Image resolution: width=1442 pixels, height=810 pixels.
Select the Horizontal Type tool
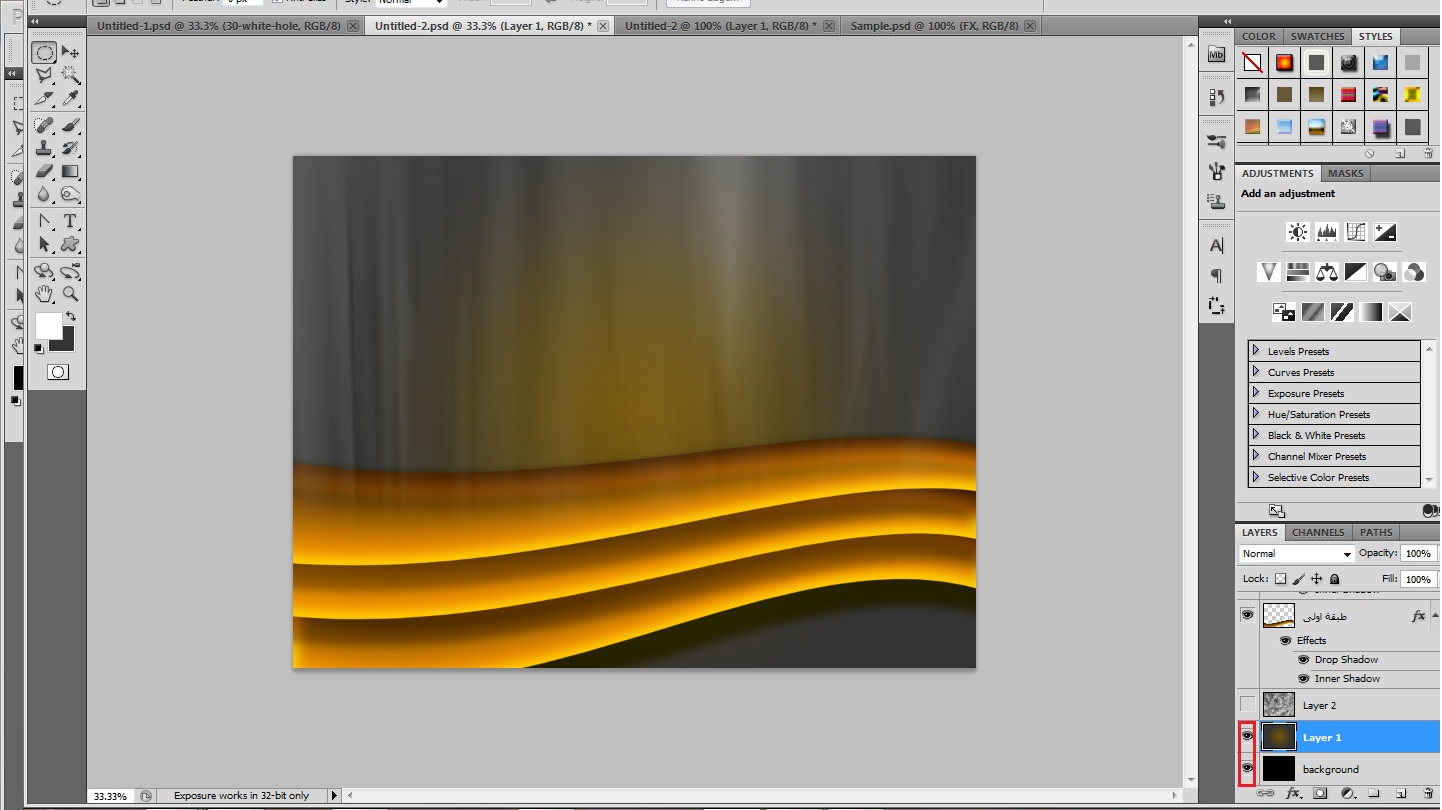70,221
